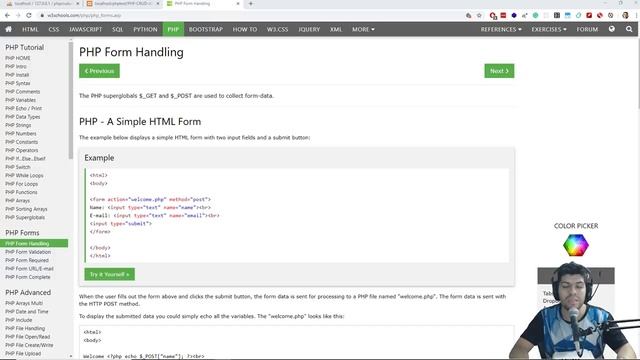The image size is (640, 360).
Task: Go back with browser back arrow
Action: (x=7, y=15)
